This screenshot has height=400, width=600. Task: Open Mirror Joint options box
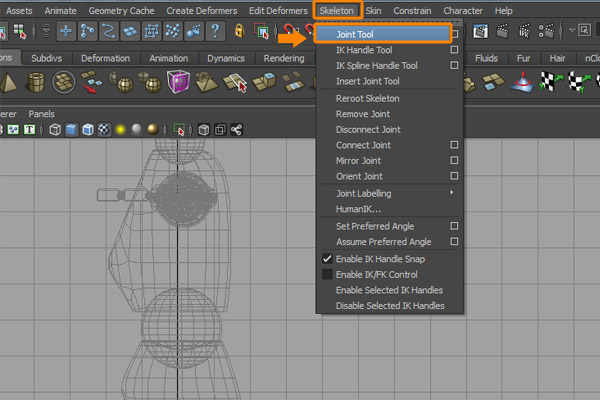(x=454, y=161)
